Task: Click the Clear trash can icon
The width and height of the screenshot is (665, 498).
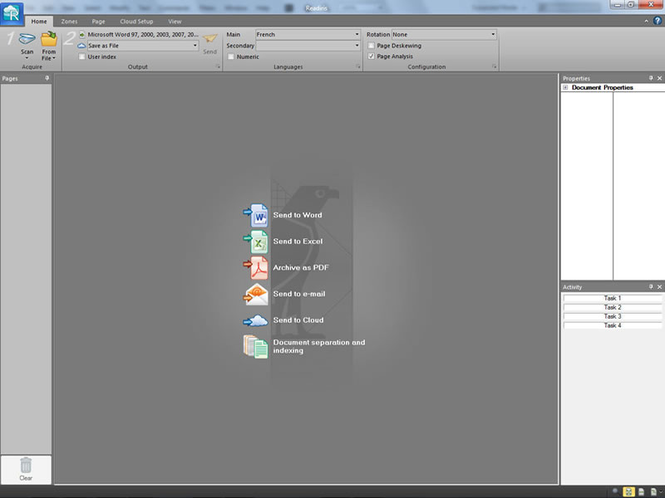Action: [x=26, y=465]
